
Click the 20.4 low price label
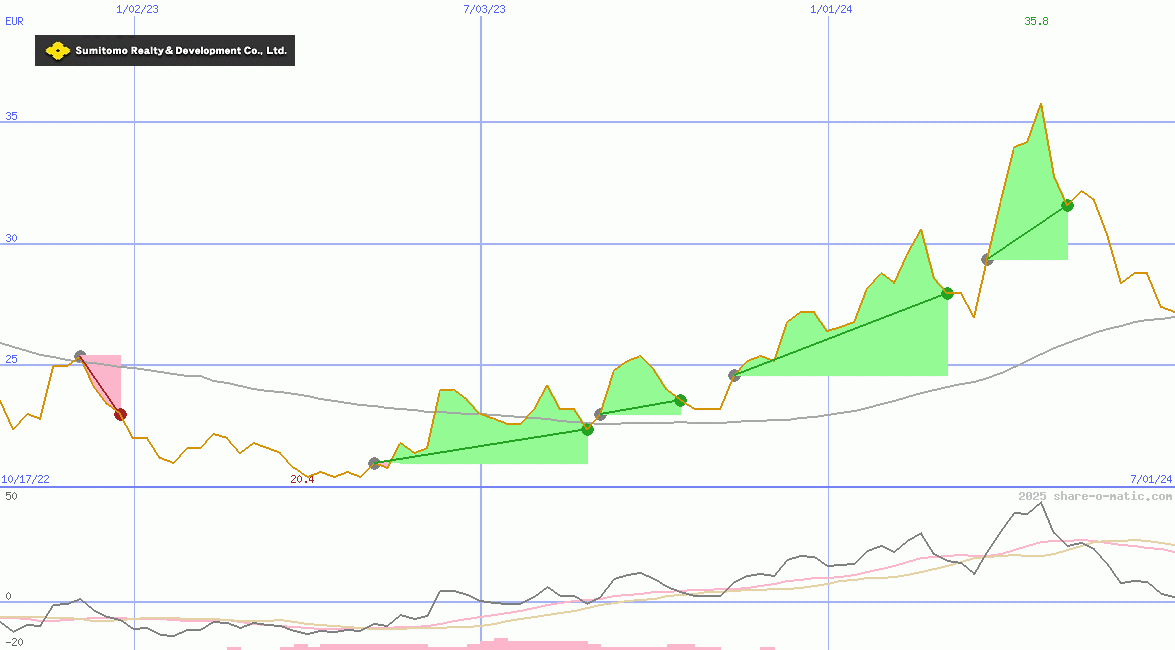coord(302,479)
